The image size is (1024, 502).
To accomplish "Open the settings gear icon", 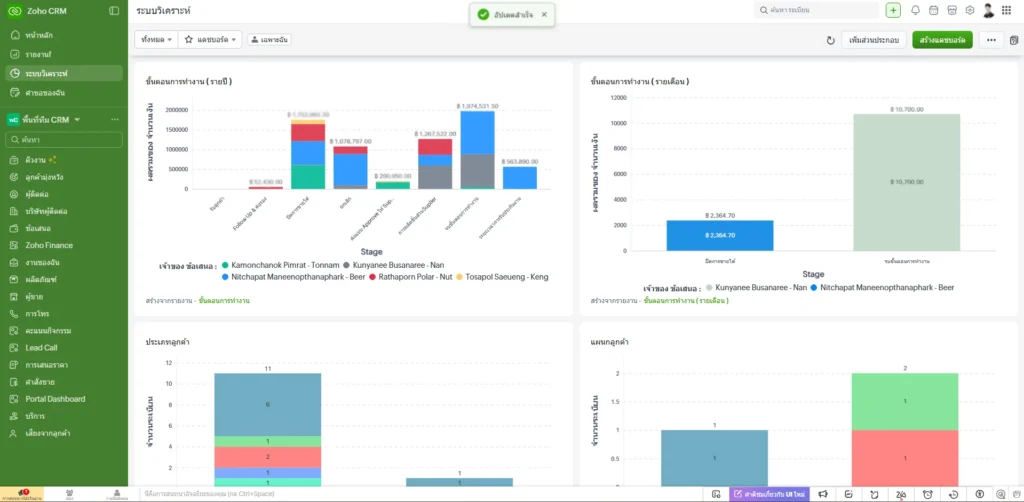I will (x=970, y=10).
